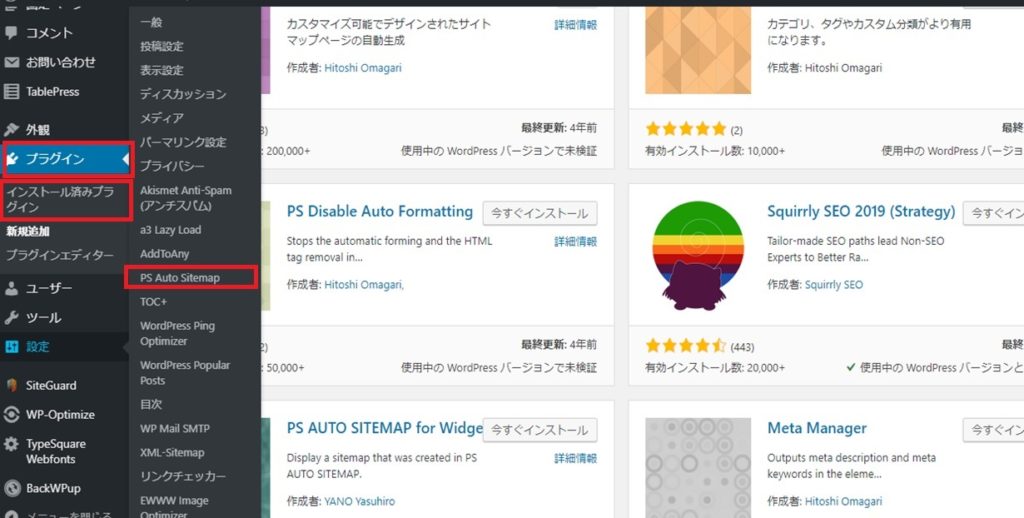Open XML-Sitemap settings
Screen dimensions: 1024x518
click(x=172, y=453)
